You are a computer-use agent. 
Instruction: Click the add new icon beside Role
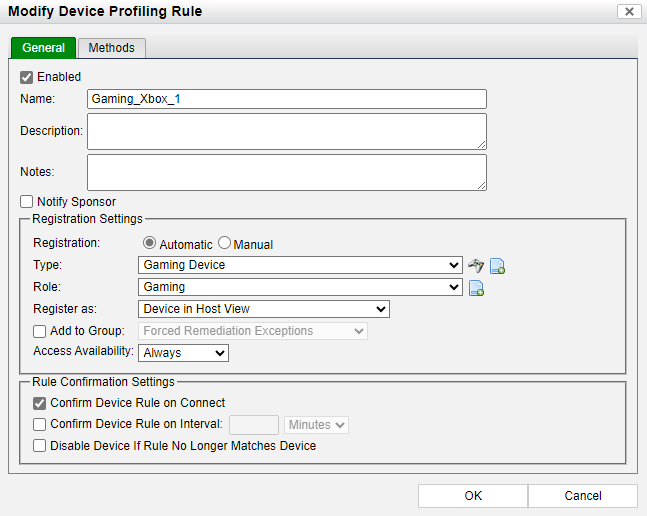pos(476,288)
